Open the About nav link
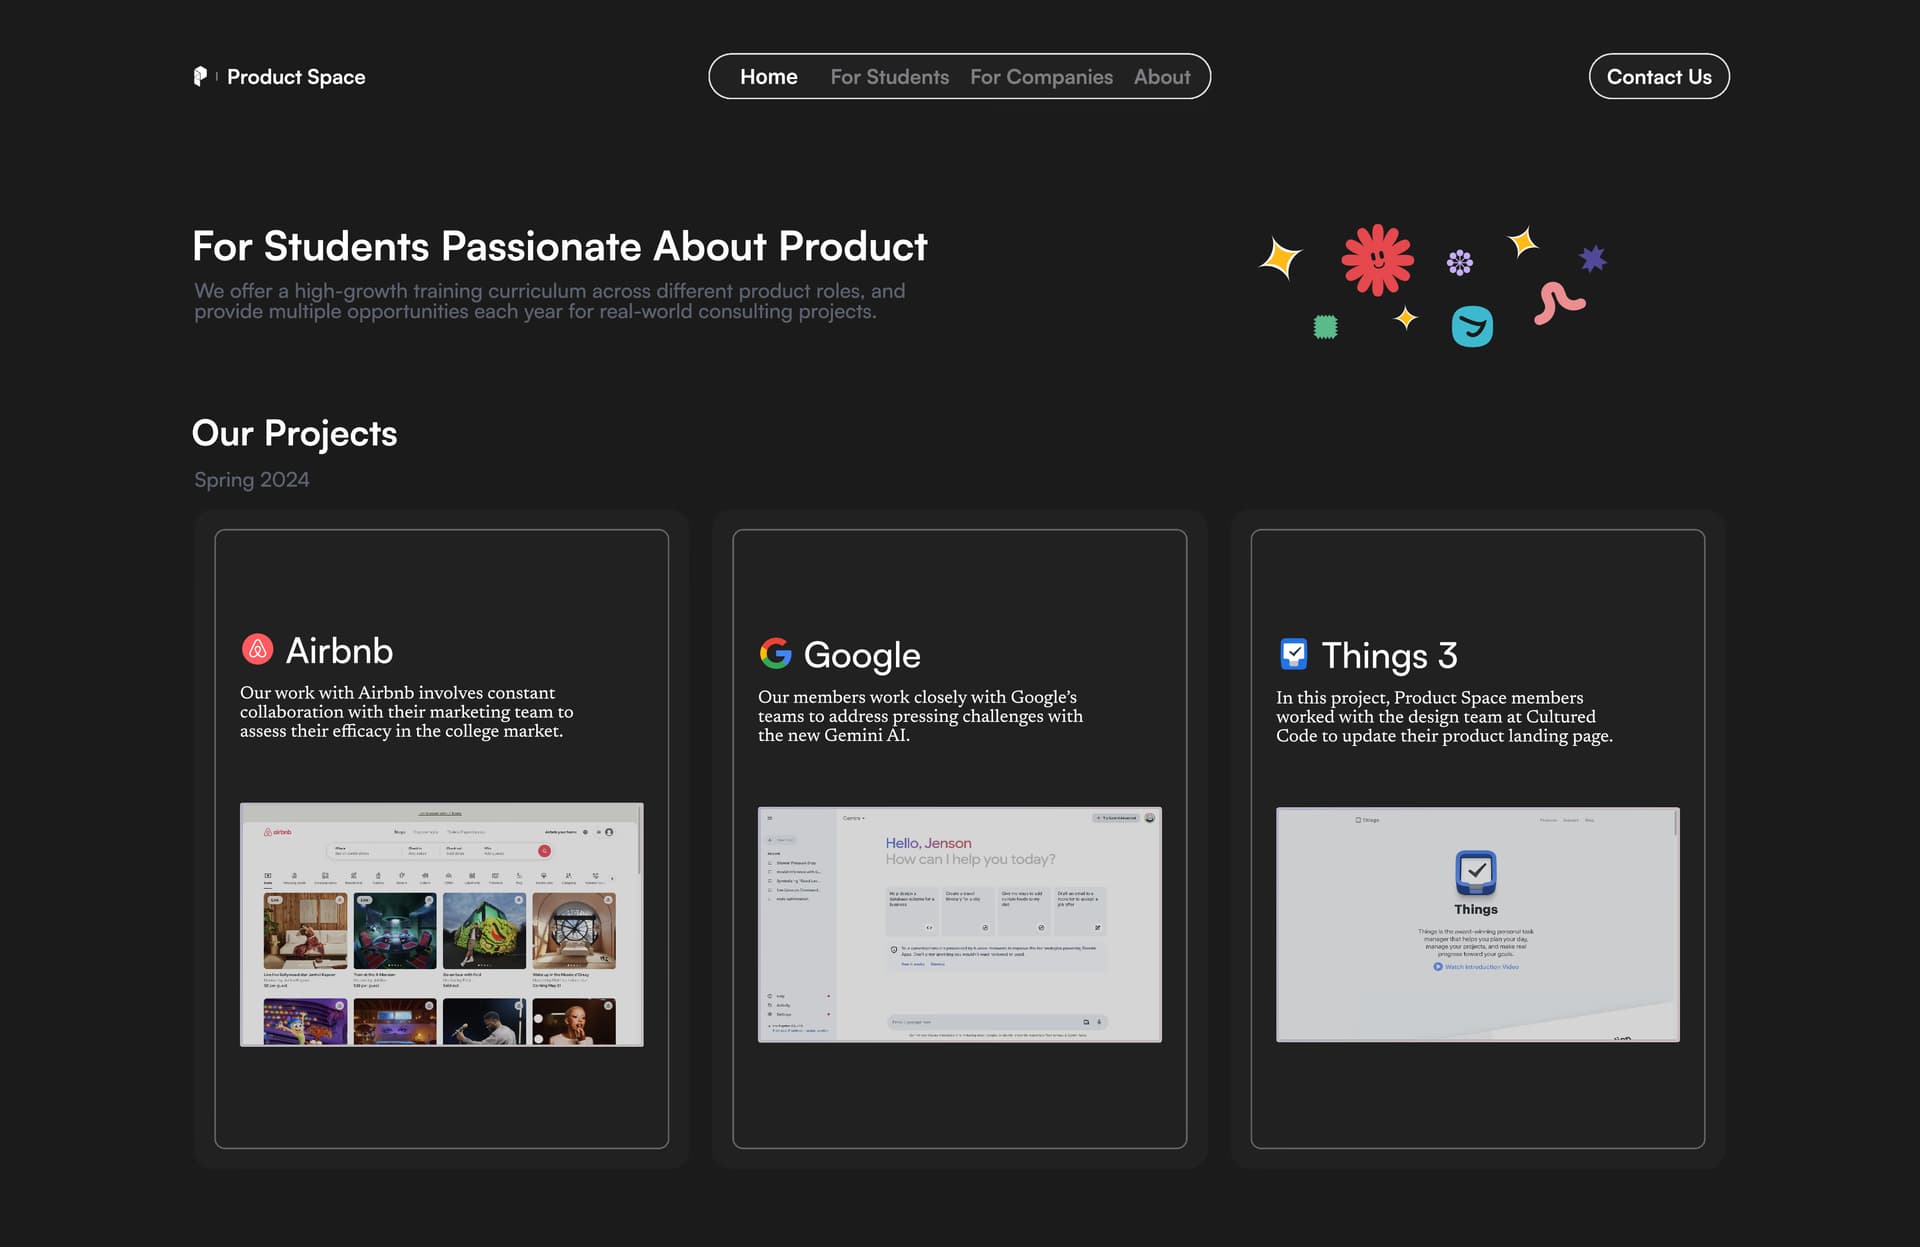This screenshot has width=1920, height=1247. tap(1162, 77)
